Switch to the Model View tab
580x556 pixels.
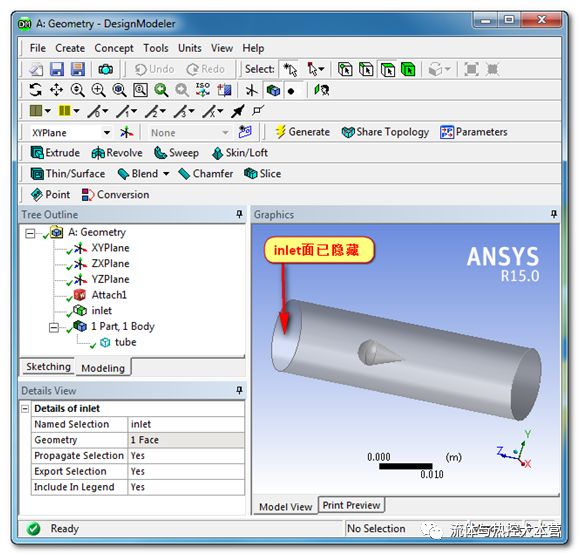pos(285,506)
